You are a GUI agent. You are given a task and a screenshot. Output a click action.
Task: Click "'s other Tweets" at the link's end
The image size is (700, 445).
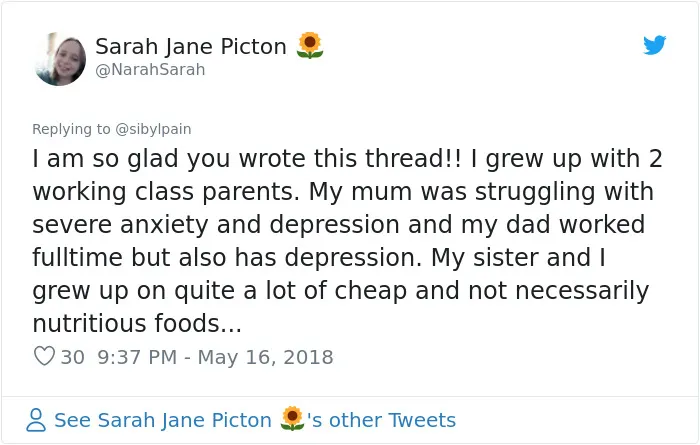(x=381, y=420)
